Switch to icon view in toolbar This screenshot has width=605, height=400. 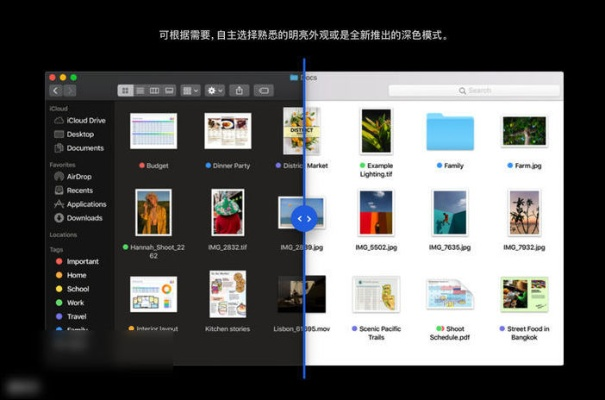pos(125,90)
